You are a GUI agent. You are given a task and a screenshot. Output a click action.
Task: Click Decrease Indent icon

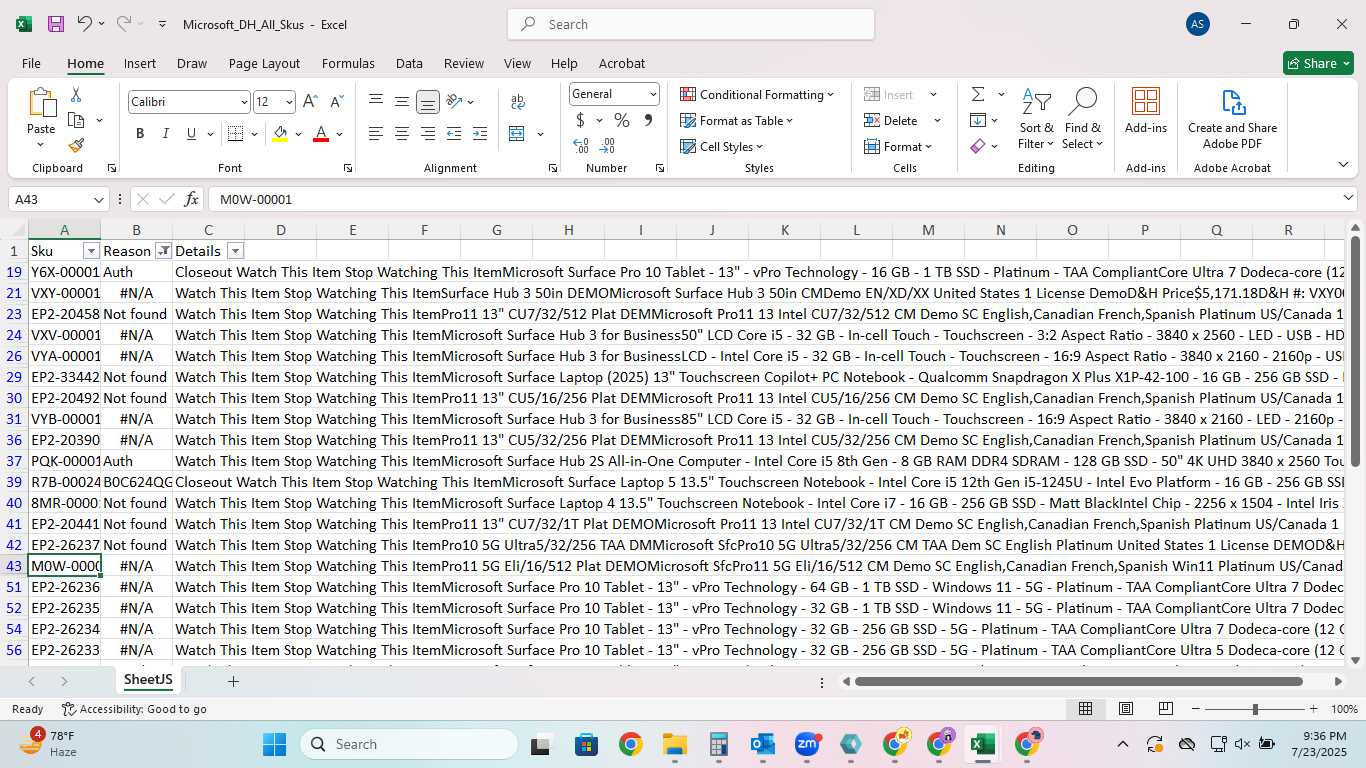(454, 134)
